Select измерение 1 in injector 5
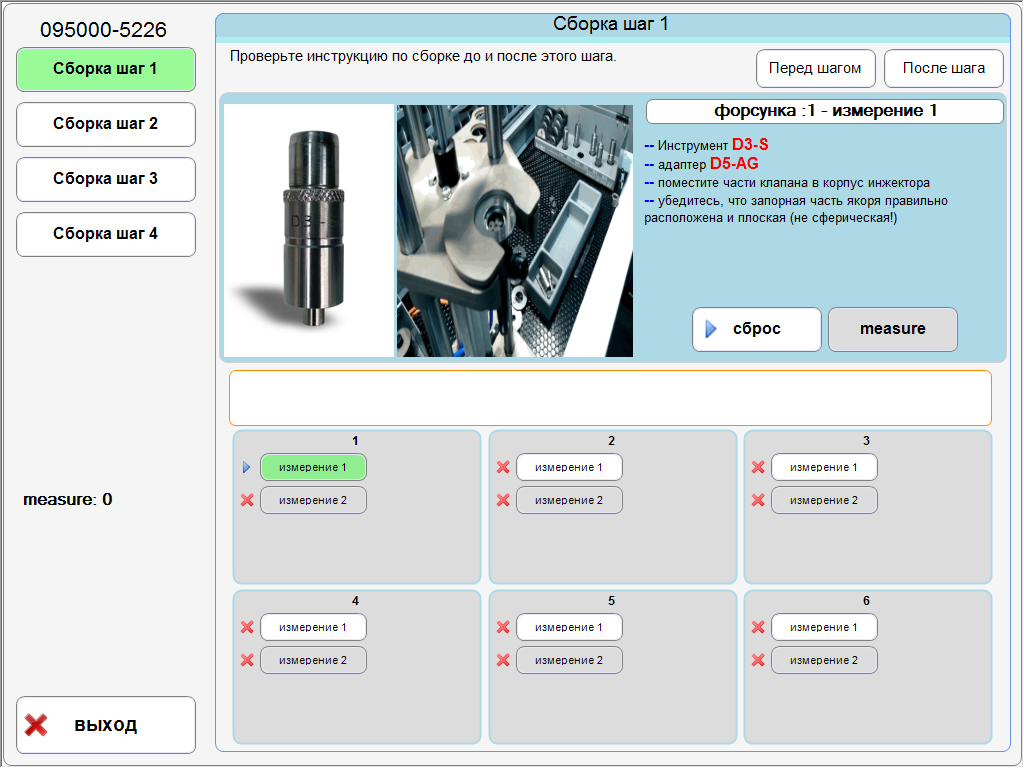Viewport: 1024px width, 768px height. pyautogui.click(x=569, y=628)
